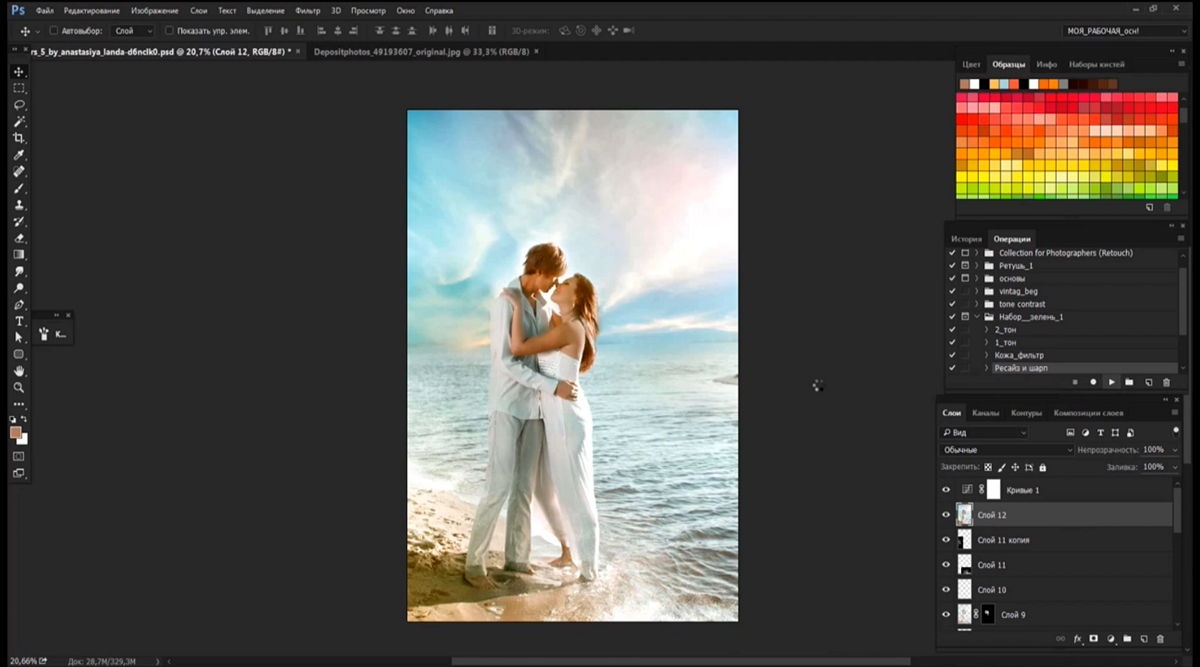Screen dimensions: 1200x667
Task: Click the Кривые 1 layer mask thumbnail
Action: tap(994, 490)
